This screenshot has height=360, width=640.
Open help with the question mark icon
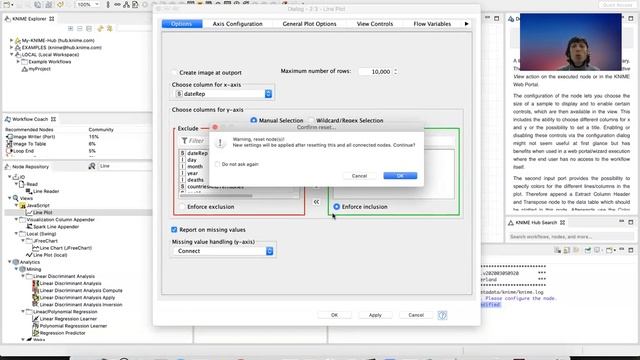pyautogui.click(x=442, y=315)
